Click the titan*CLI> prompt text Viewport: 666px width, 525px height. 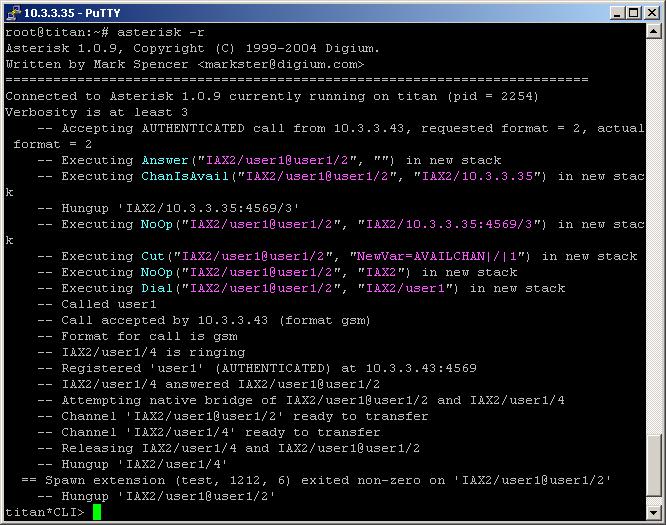pos(45,512)
